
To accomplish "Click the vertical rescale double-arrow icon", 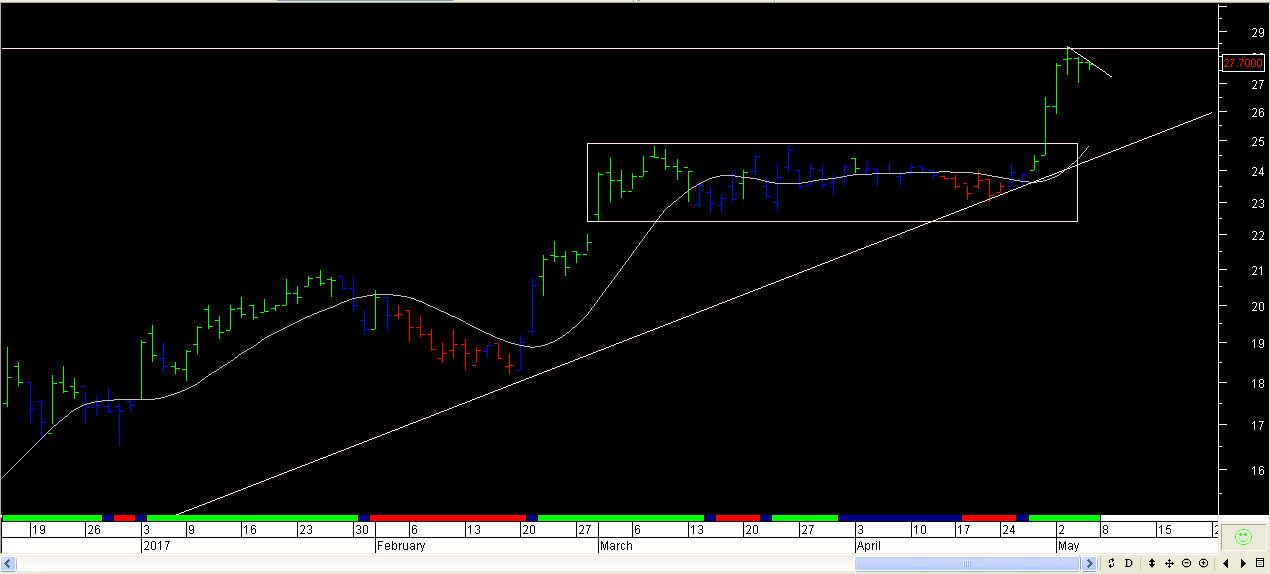I will (x=1152, y=563).
